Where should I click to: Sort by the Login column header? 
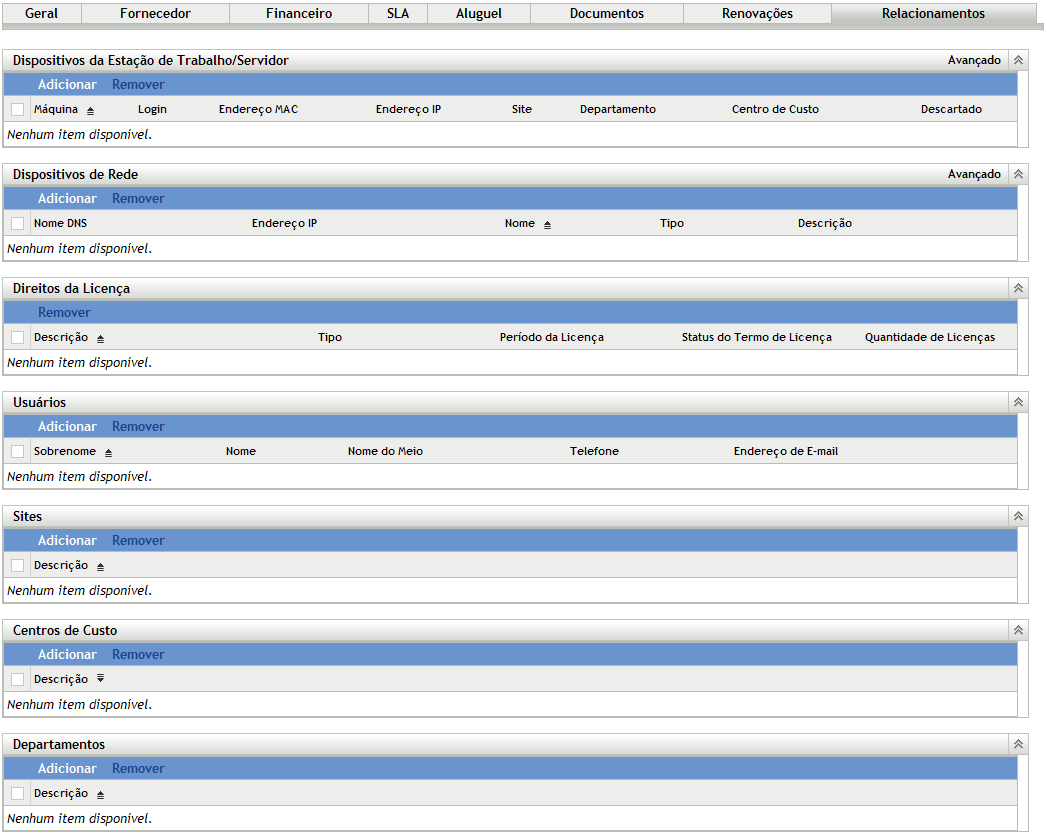pyautogui.click(x=152, y=109)
